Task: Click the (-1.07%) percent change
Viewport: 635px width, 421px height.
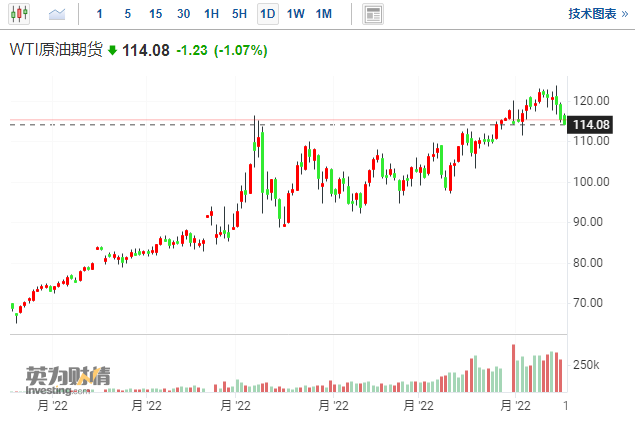Action: (x=241, y=51)
